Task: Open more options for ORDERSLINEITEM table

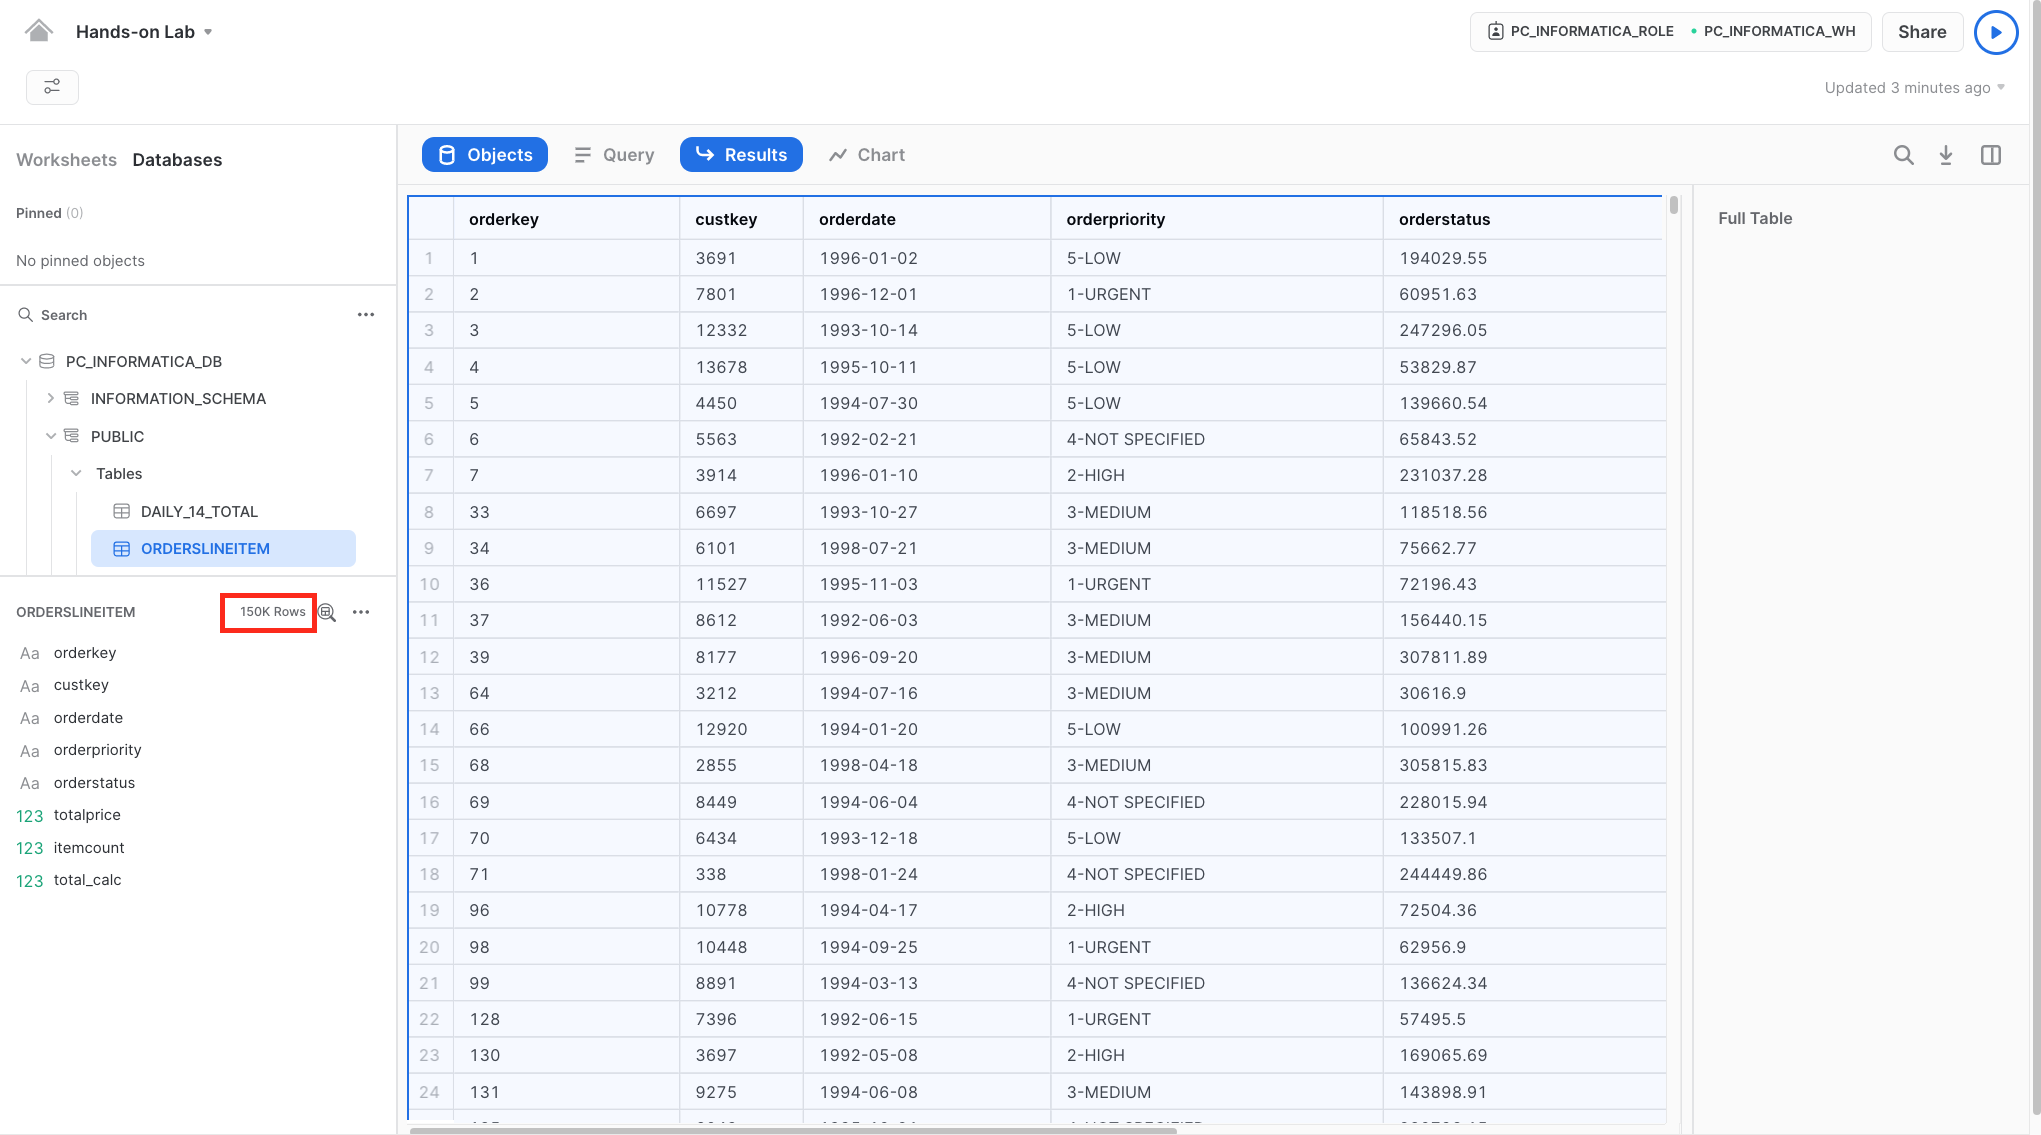Action: pyautogui.click(x=361, y=612)
